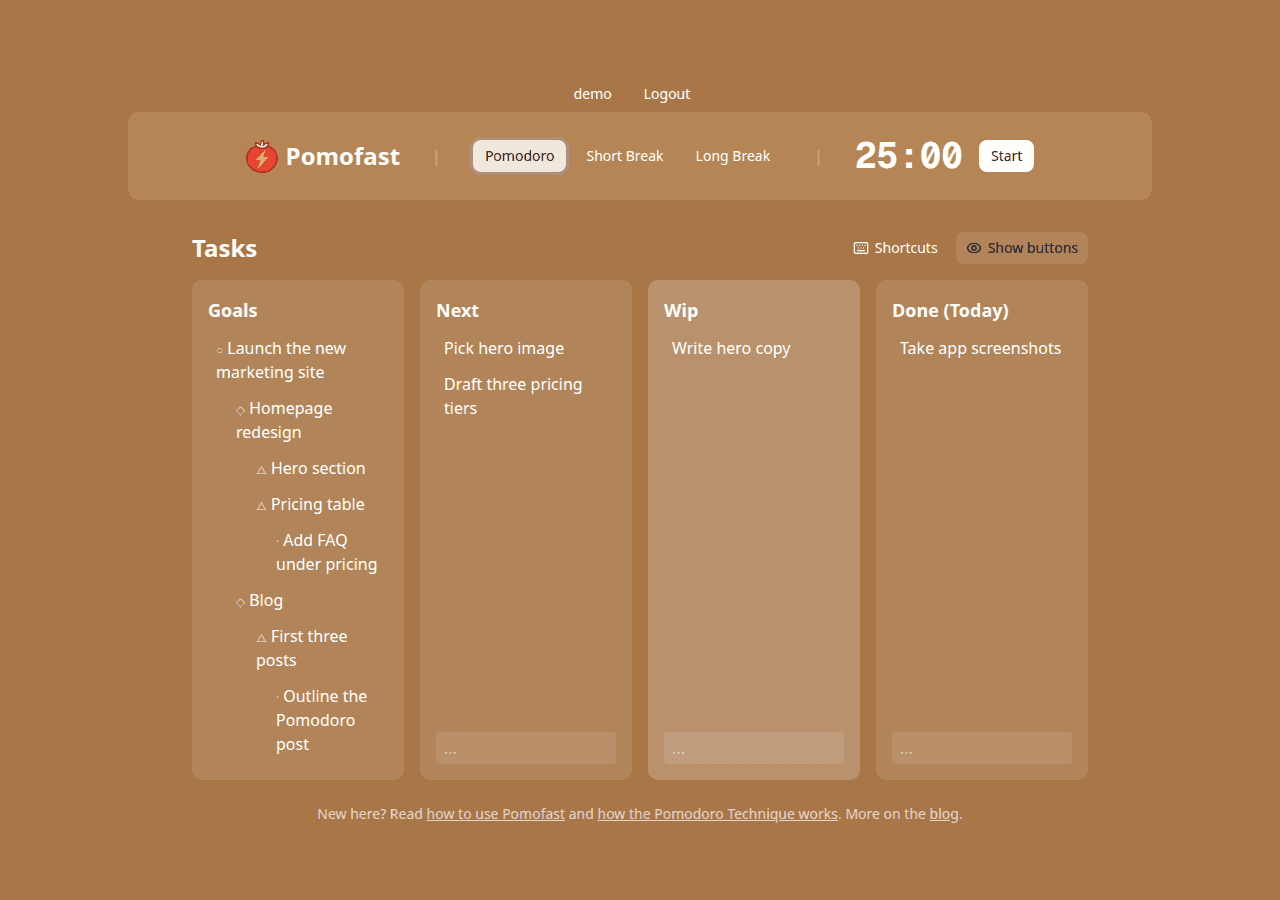
Task: Open the blog link in footer
Action: pyautogui.click(x=944, y=814)
